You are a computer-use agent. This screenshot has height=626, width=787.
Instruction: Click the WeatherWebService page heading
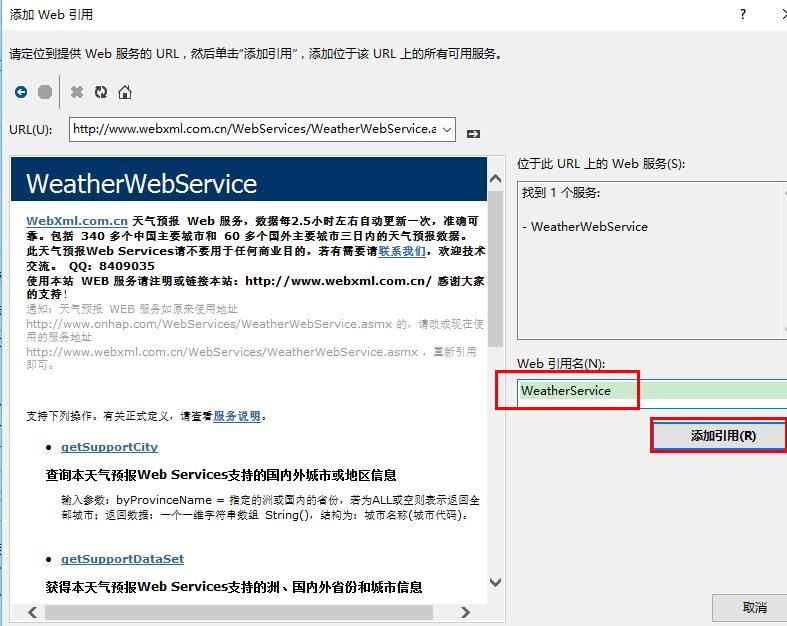coord(142,184)
